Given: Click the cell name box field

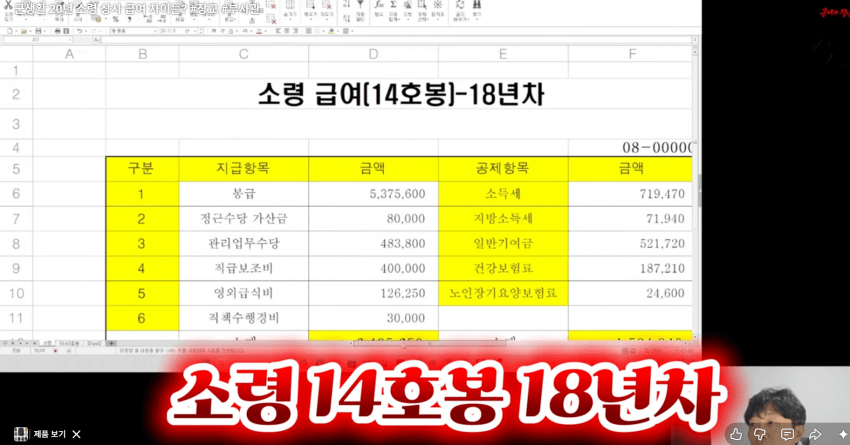Looking at the screenshot, I should pyautogui.click(x=37, y=40).
